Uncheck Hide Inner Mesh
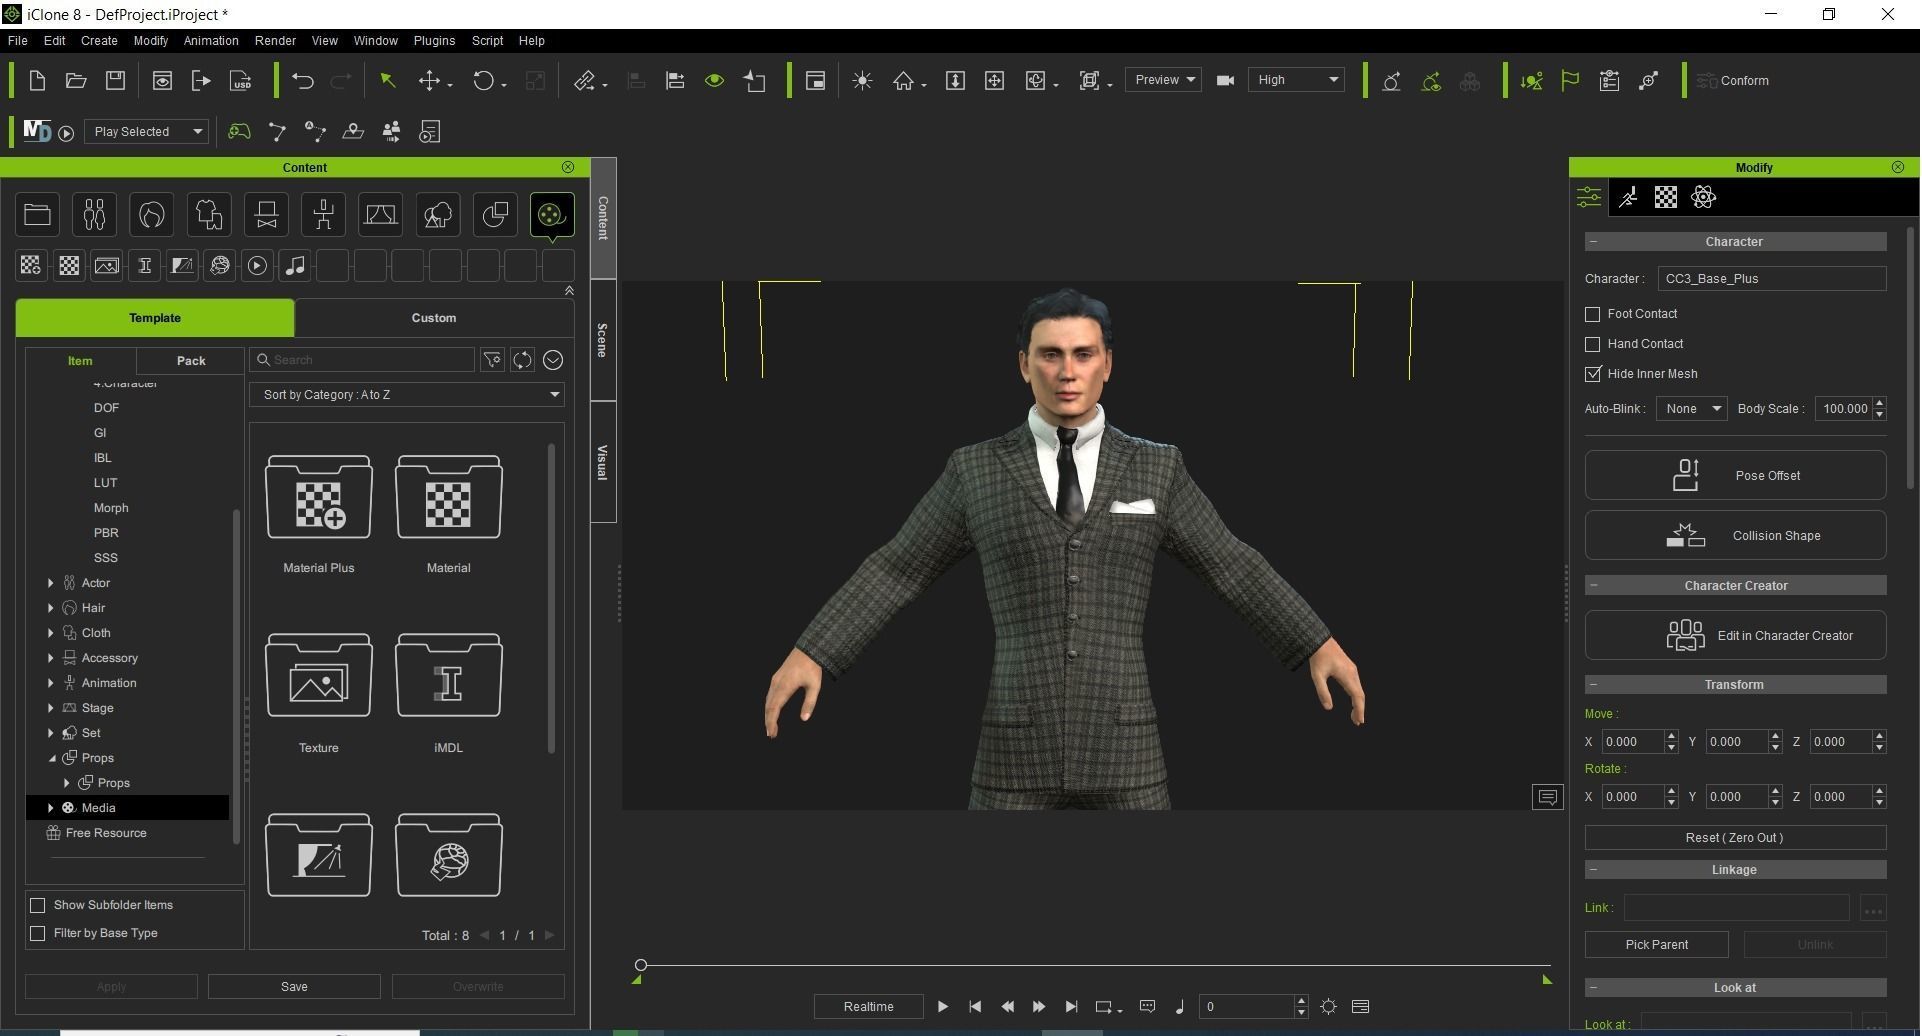The width and height of the screenshot is (1922, 1036). [1593, 374]
